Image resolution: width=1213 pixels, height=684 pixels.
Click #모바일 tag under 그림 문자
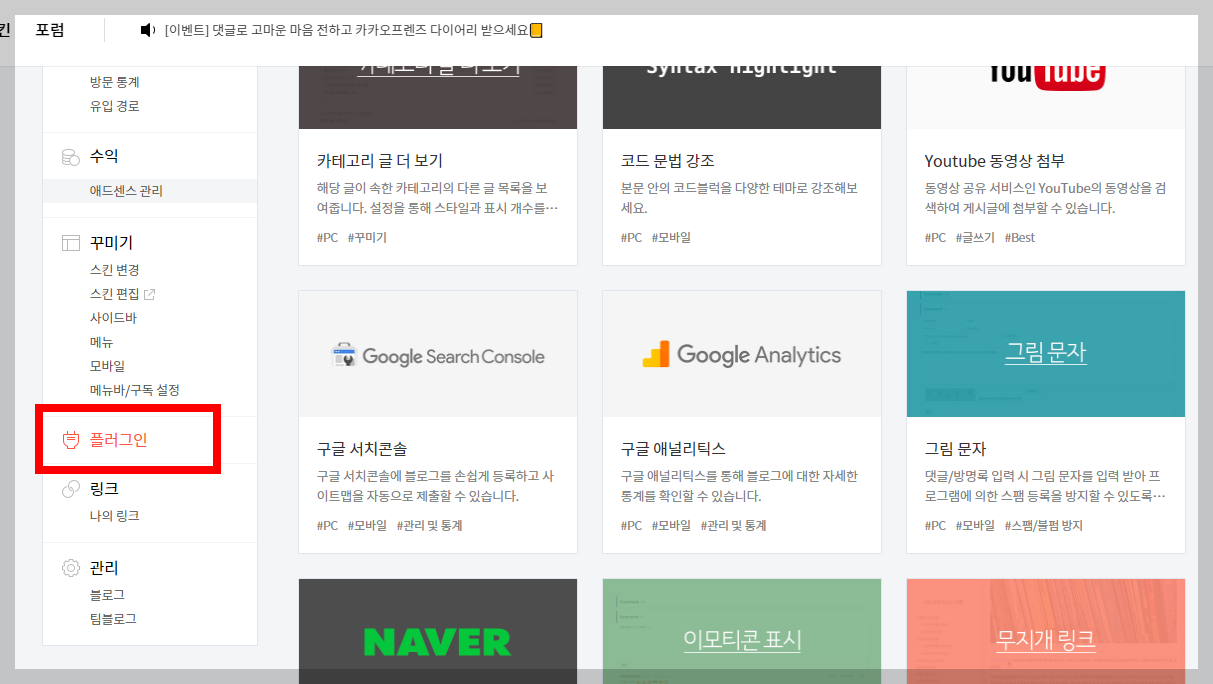click(975, 526)
